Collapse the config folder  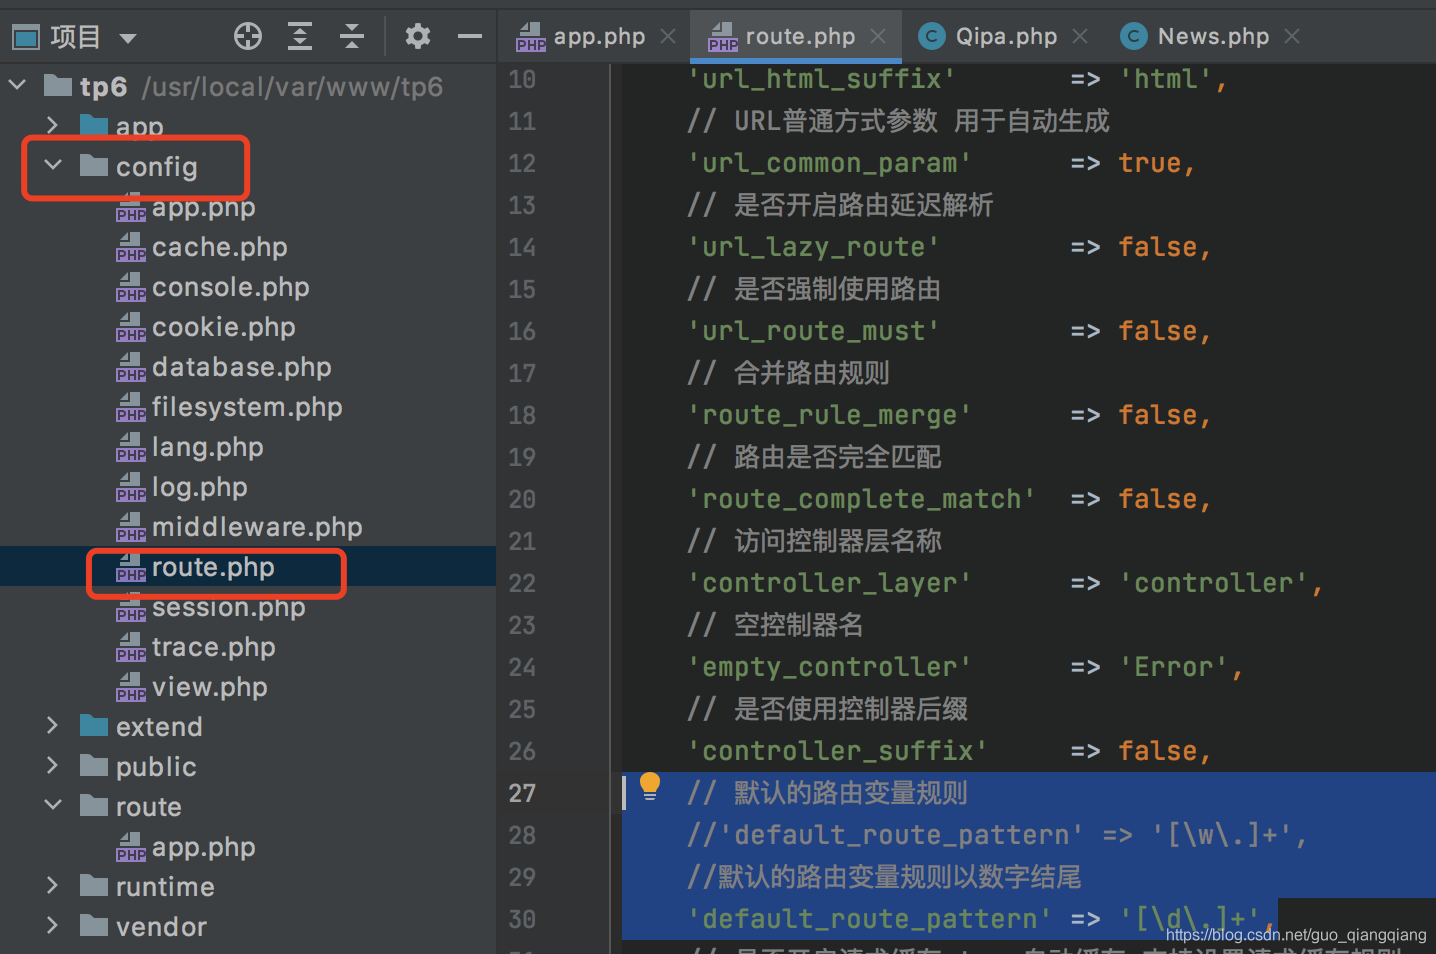coord(53,165)
